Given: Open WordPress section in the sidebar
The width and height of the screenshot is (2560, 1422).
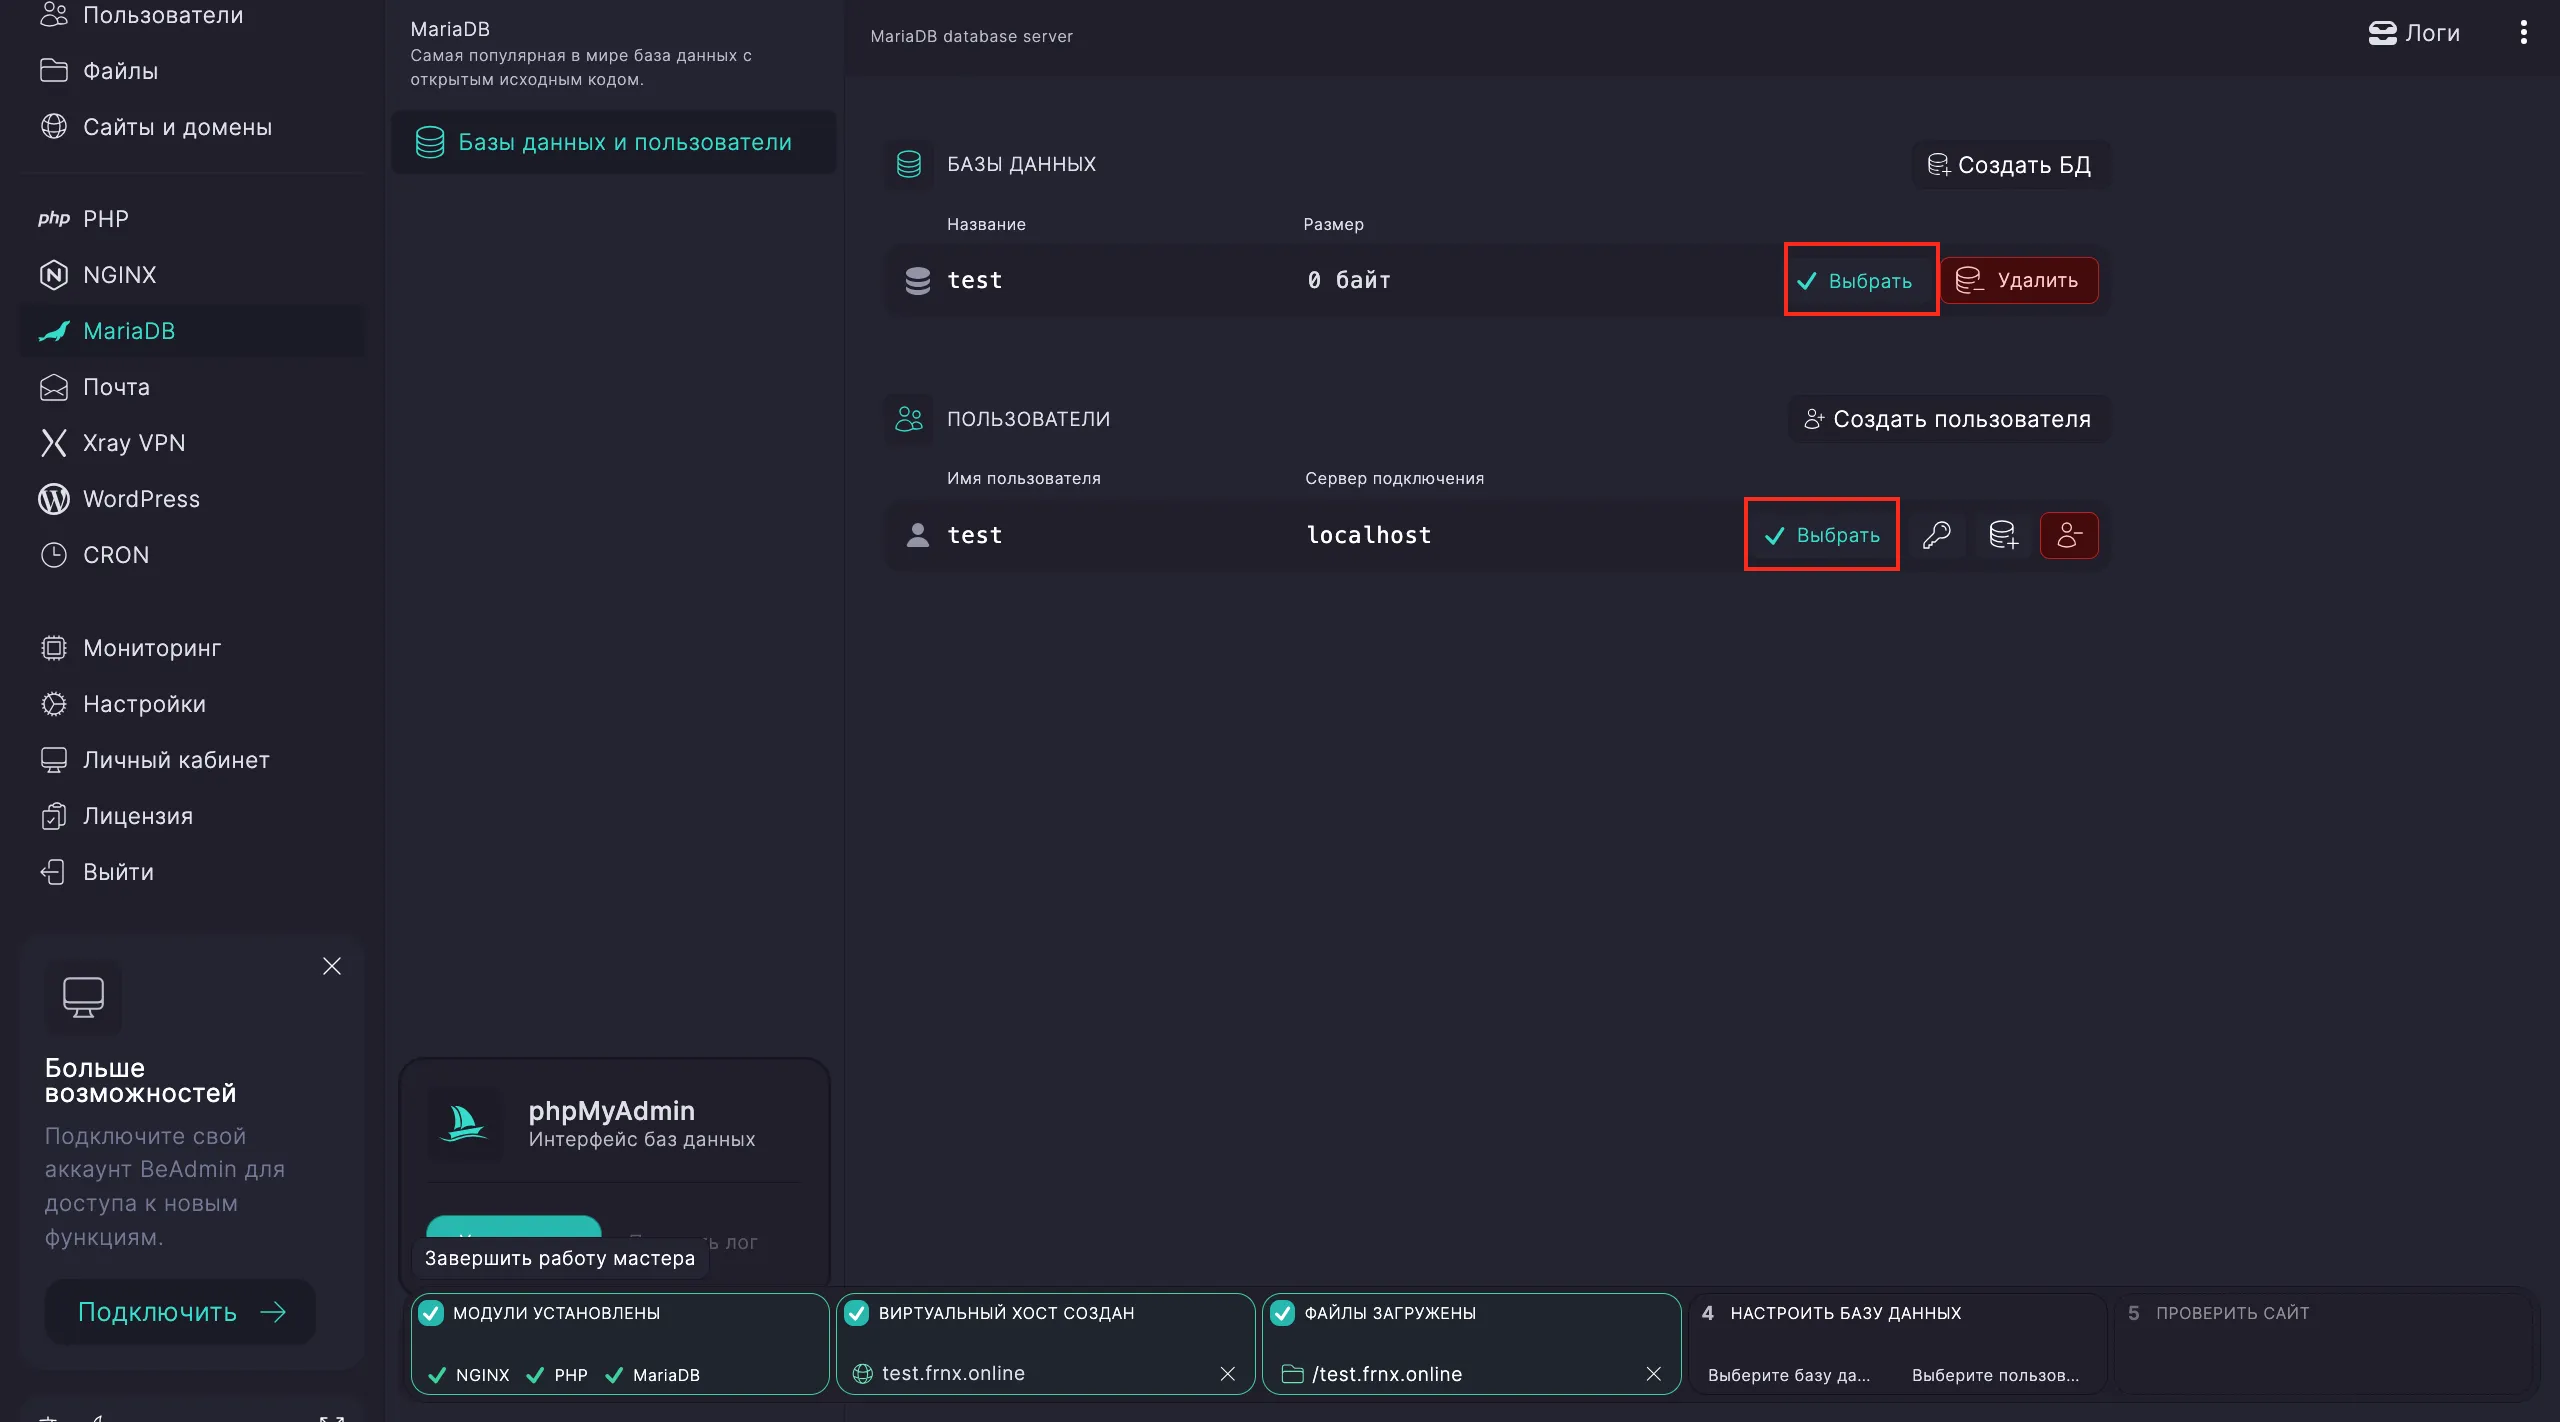Looking at the screenshot, I should (141, 499).
